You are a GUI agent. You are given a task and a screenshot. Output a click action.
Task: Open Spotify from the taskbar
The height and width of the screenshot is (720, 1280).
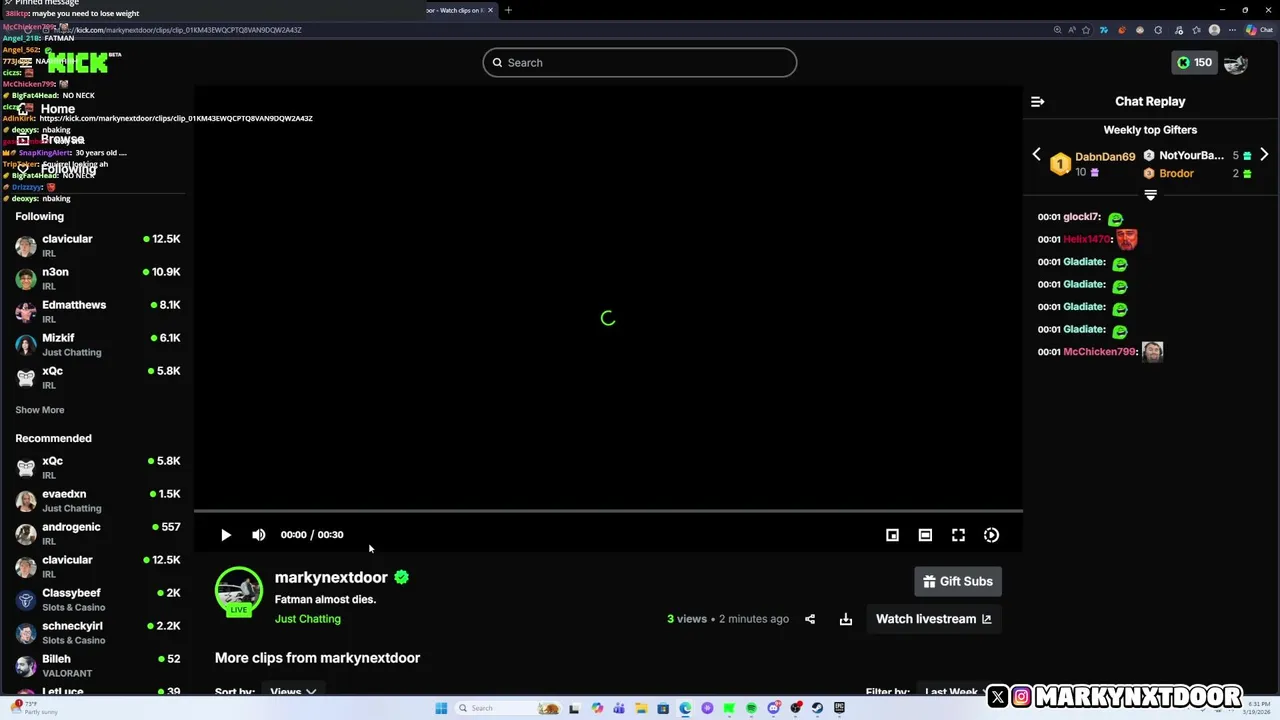click(x=751, y=708)
